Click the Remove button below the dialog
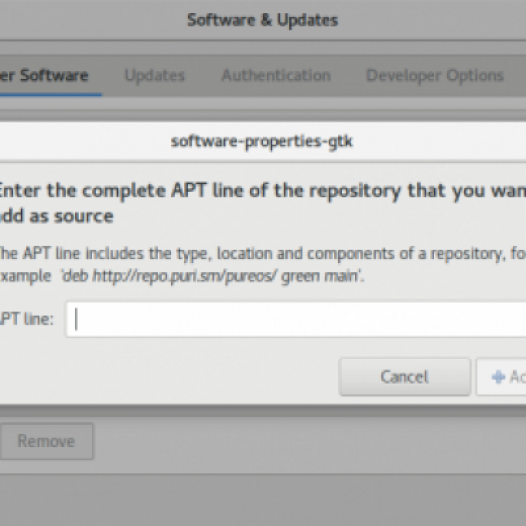Viewport: 526px width, 526px height. coord(46,441)
